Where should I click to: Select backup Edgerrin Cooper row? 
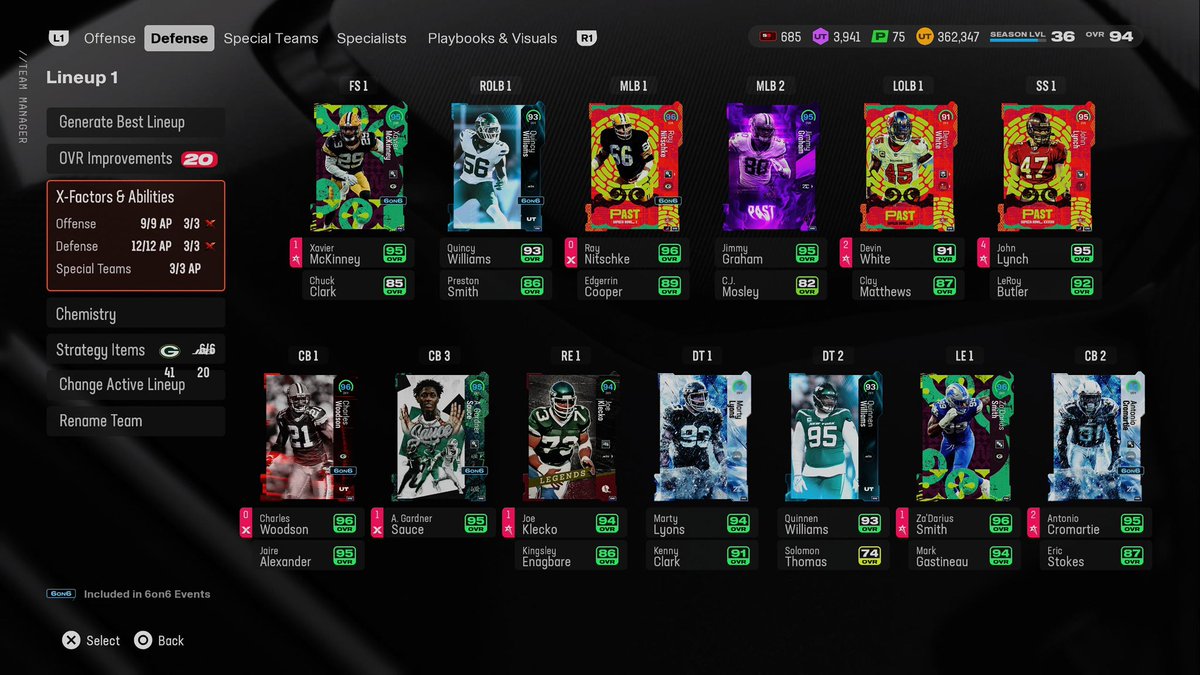[x=634, y=286]
